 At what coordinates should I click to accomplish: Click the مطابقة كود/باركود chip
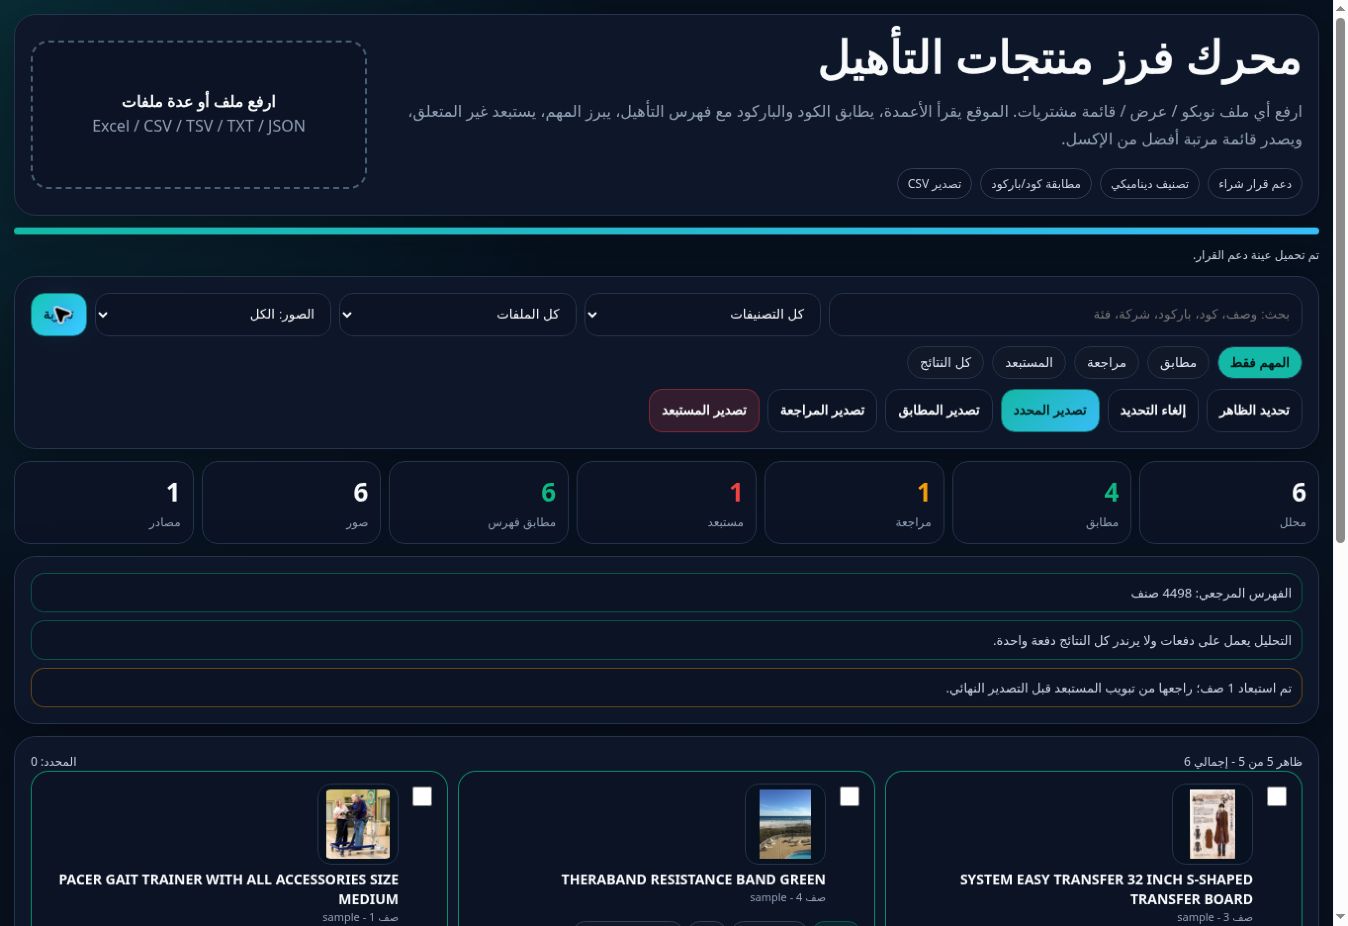[x=1036, y=183]
